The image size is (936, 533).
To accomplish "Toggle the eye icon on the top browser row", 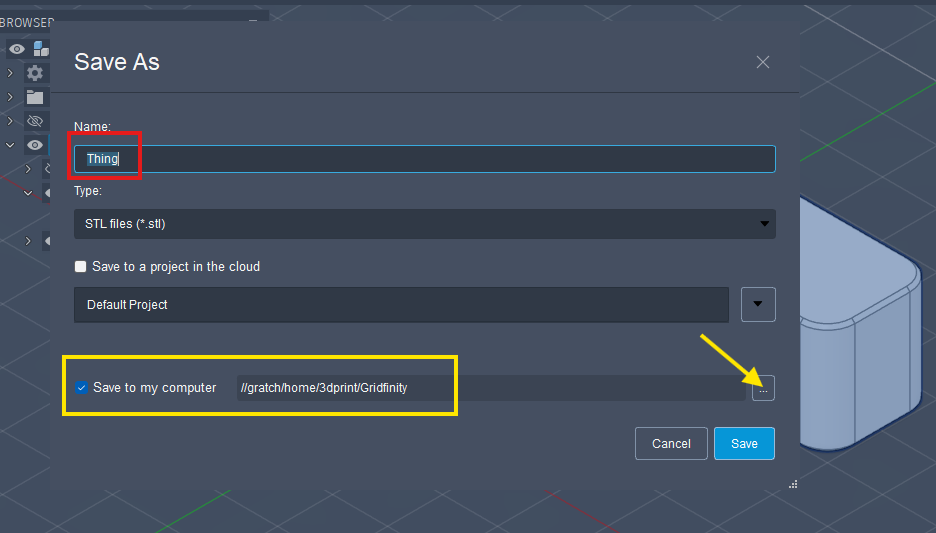I will 17,49.
